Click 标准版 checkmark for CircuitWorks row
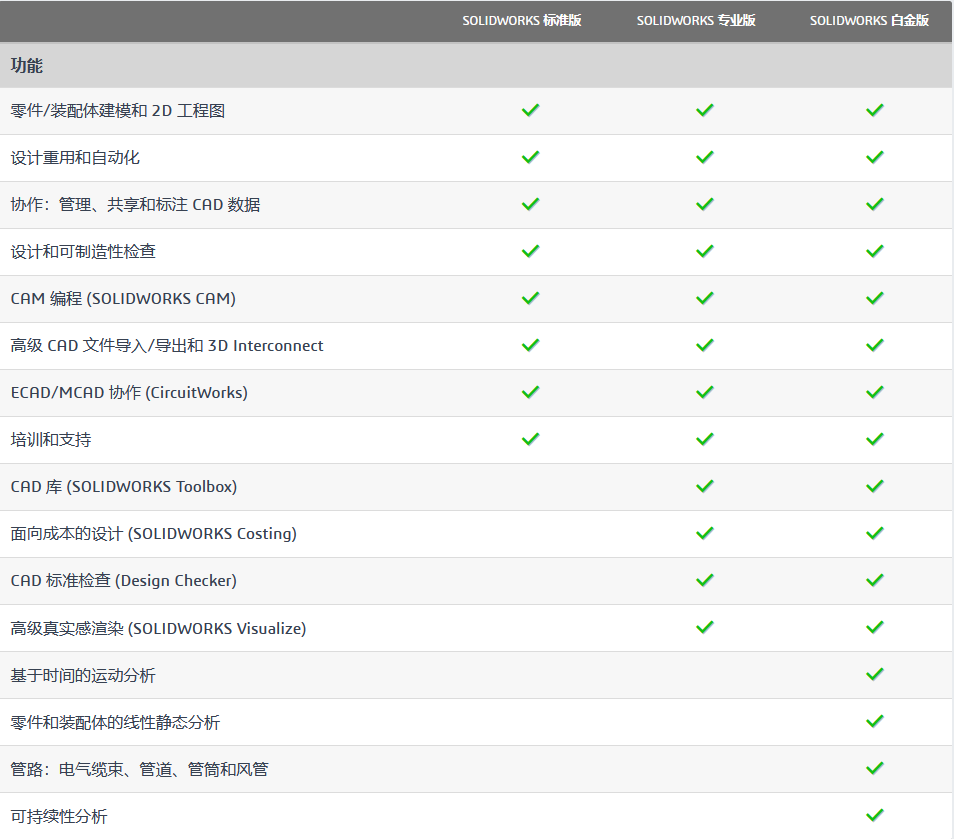Image resolution: width=954 pixels, height=839 pixels. coord(531,392)
